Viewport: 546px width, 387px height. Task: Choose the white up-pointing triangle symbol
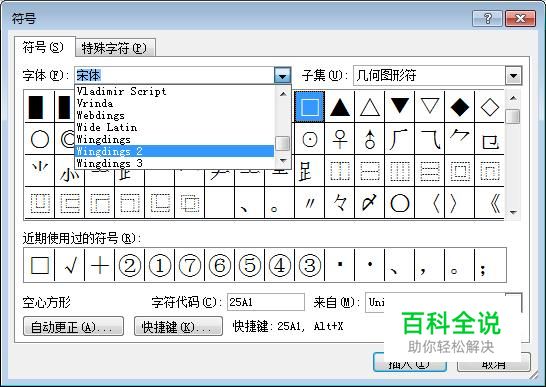(369, 107)
